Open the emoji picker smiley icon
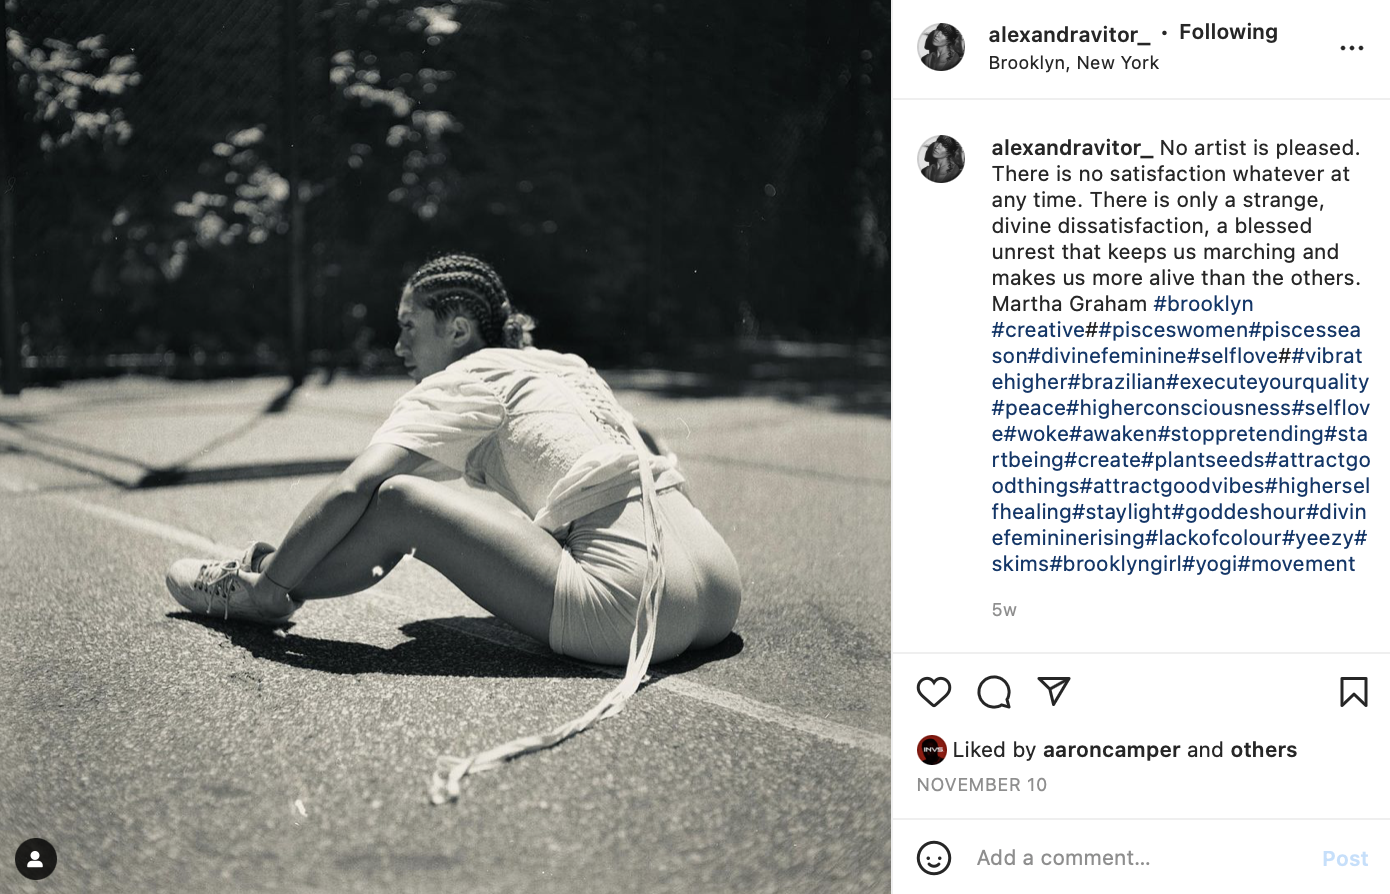 934,858
